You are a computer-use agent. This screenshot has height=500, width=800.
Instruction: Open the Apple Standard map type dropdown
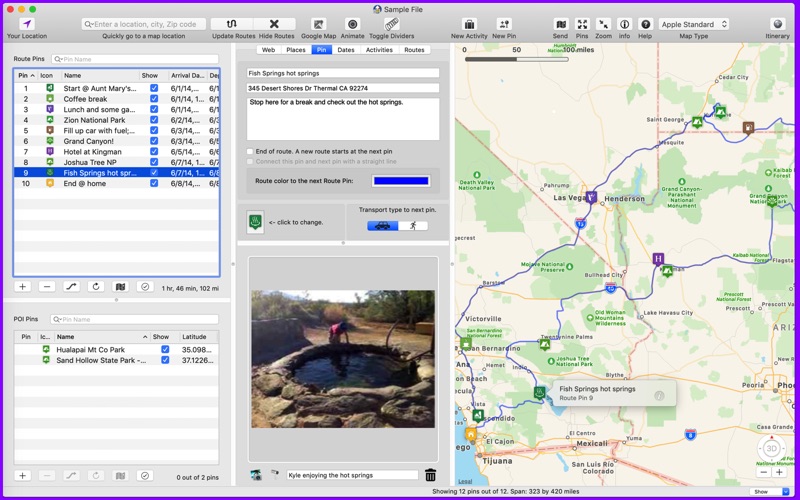pos(693,24)
